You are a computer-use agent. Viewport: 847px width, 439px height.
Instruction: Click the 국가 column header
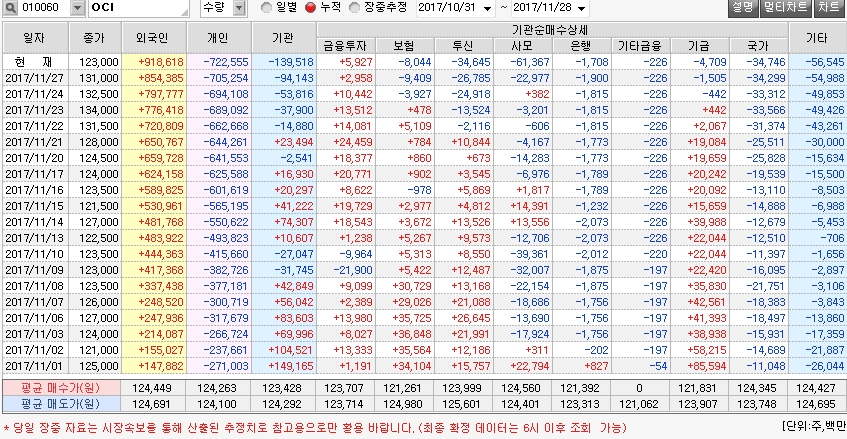(758, 46)
